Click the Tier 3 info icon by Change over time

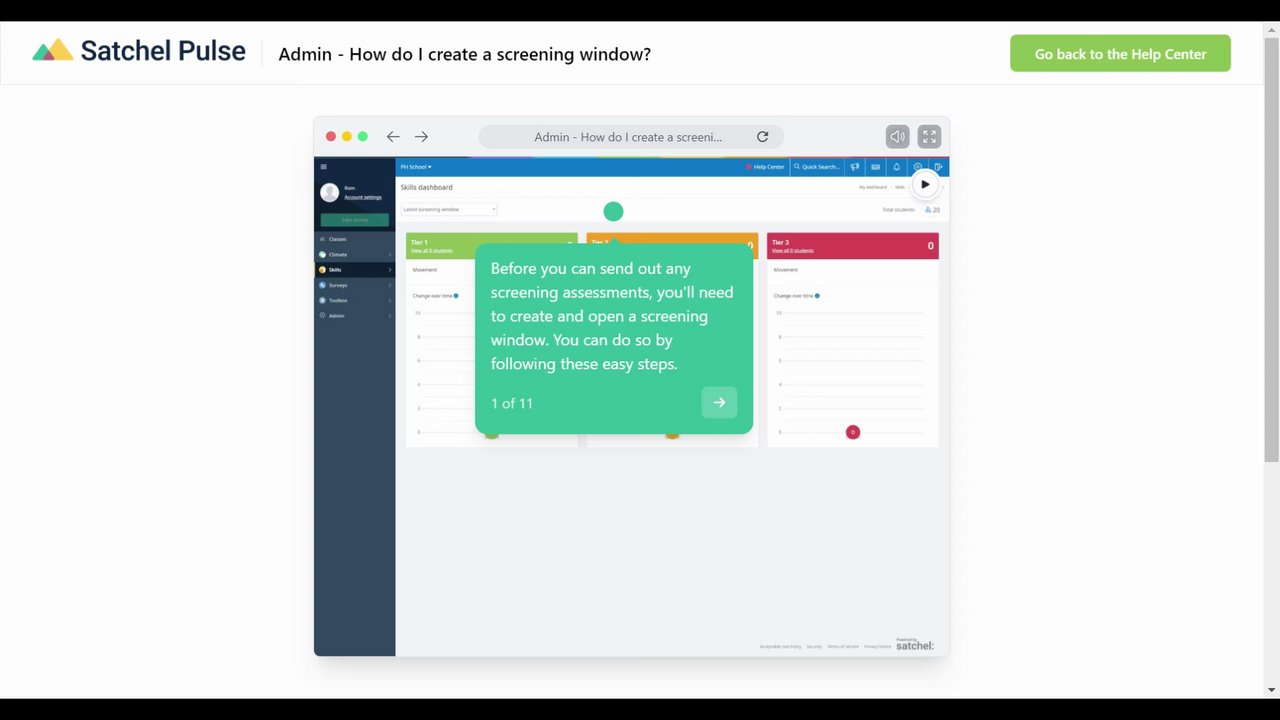817,296
